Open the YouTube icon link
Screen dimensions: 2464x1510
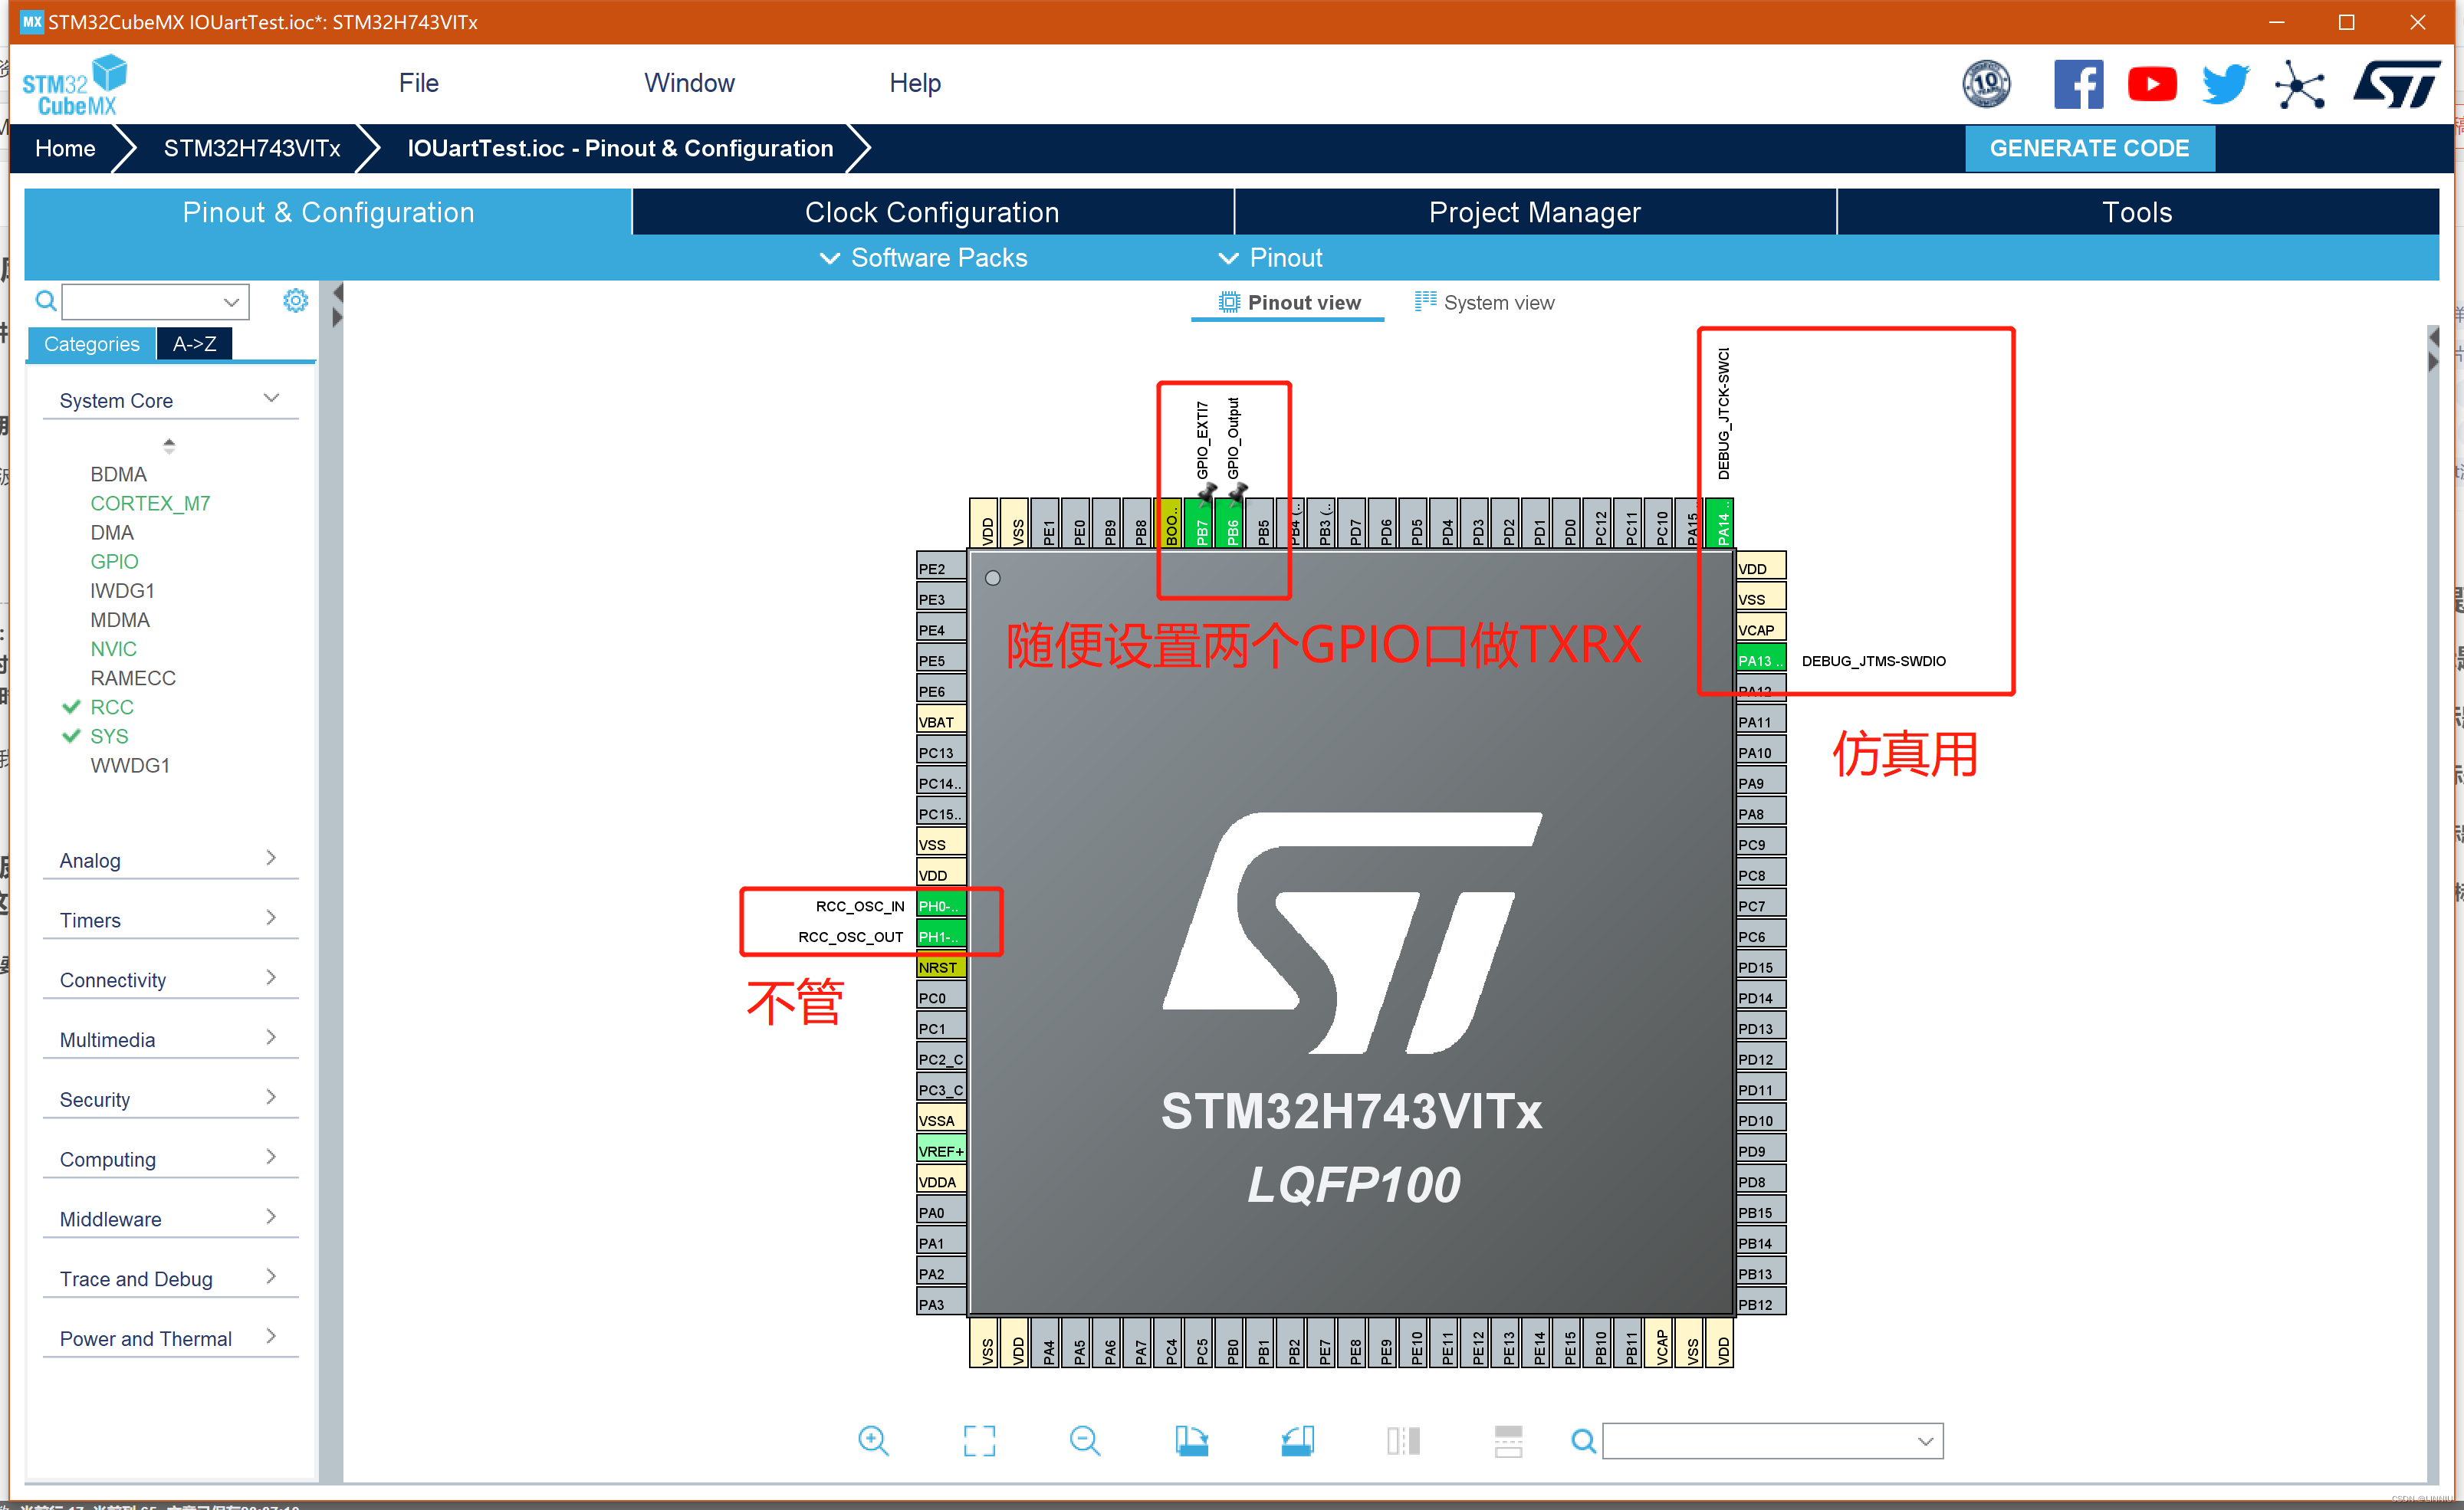coord(2152,84)
